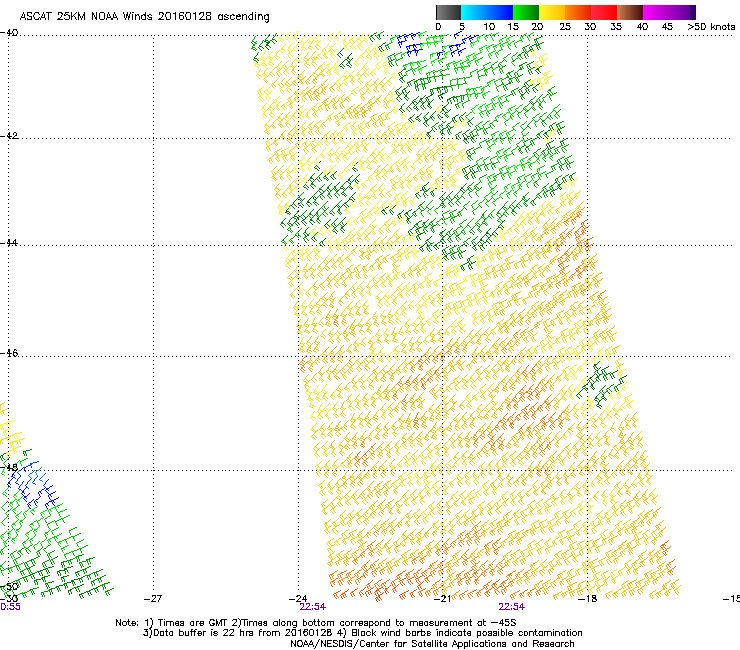This screenshot has height=650, width=740.
Task: Click the '-21' longitude label
Action: click(x=442, y=599)
